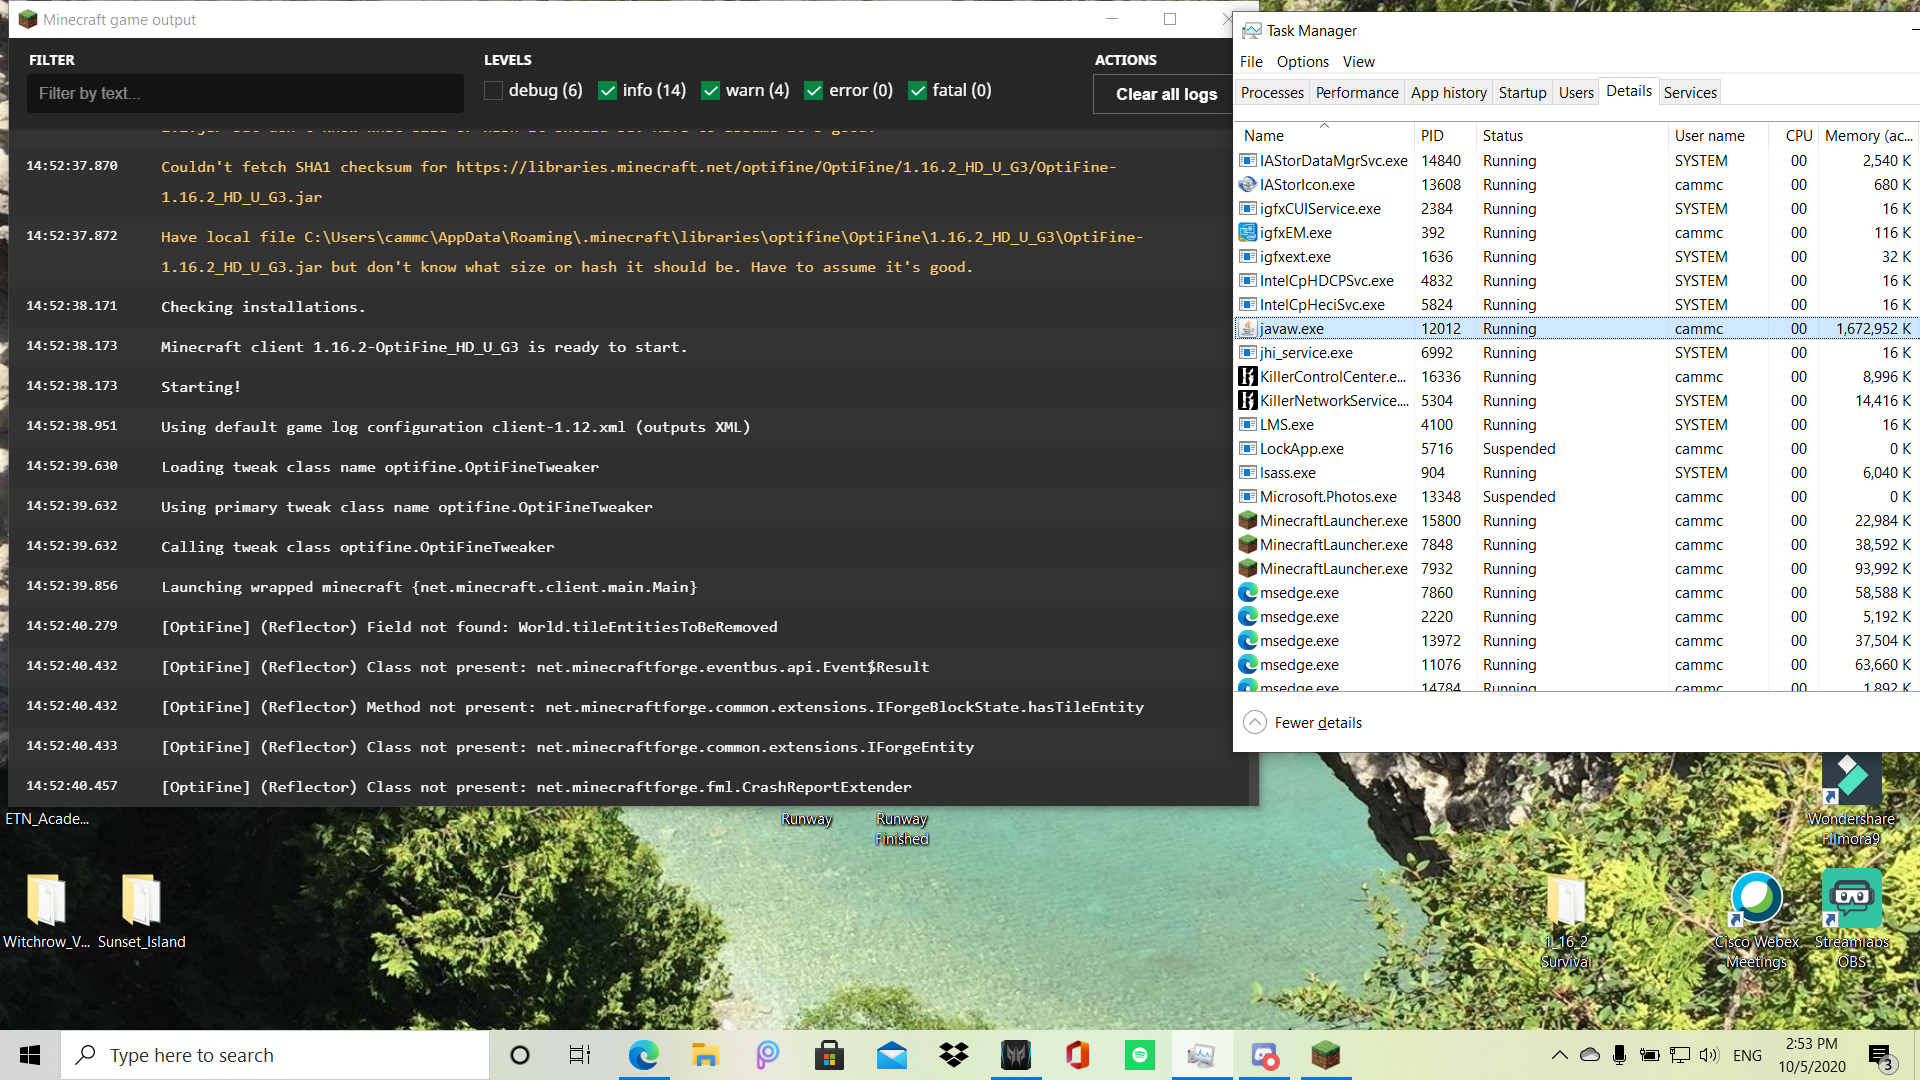The width and height of the screenshot is (1920, 1080).
Task: Open Spotify from the taskbar
Action: point(1139,1055)
